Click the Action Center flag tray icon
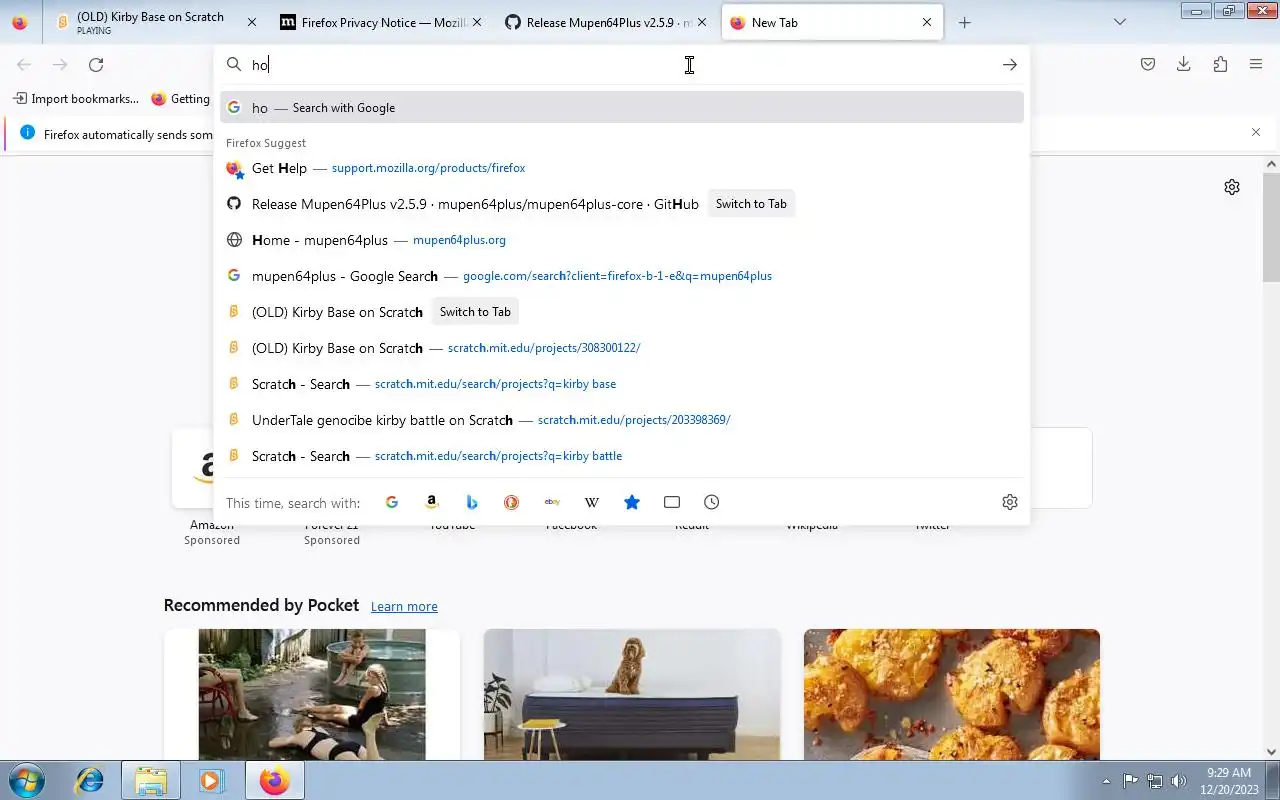1280x800 pixels. pyautogui.click(x=1131, y=781)
